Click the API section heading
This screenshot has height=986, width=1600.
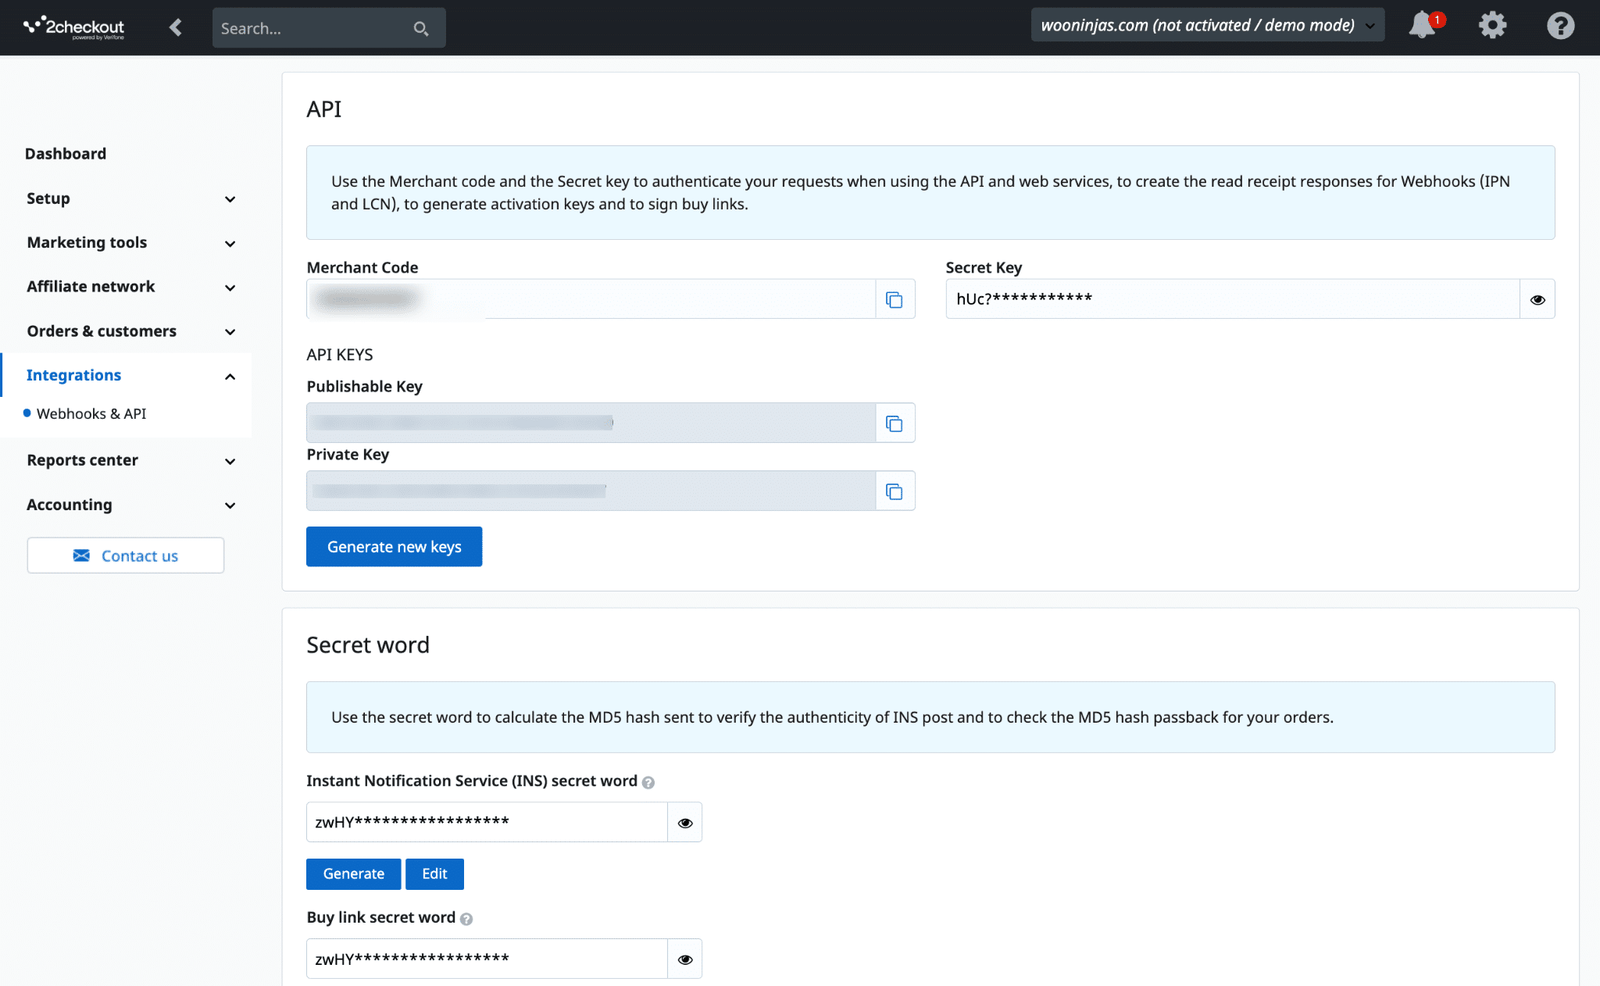324,109
